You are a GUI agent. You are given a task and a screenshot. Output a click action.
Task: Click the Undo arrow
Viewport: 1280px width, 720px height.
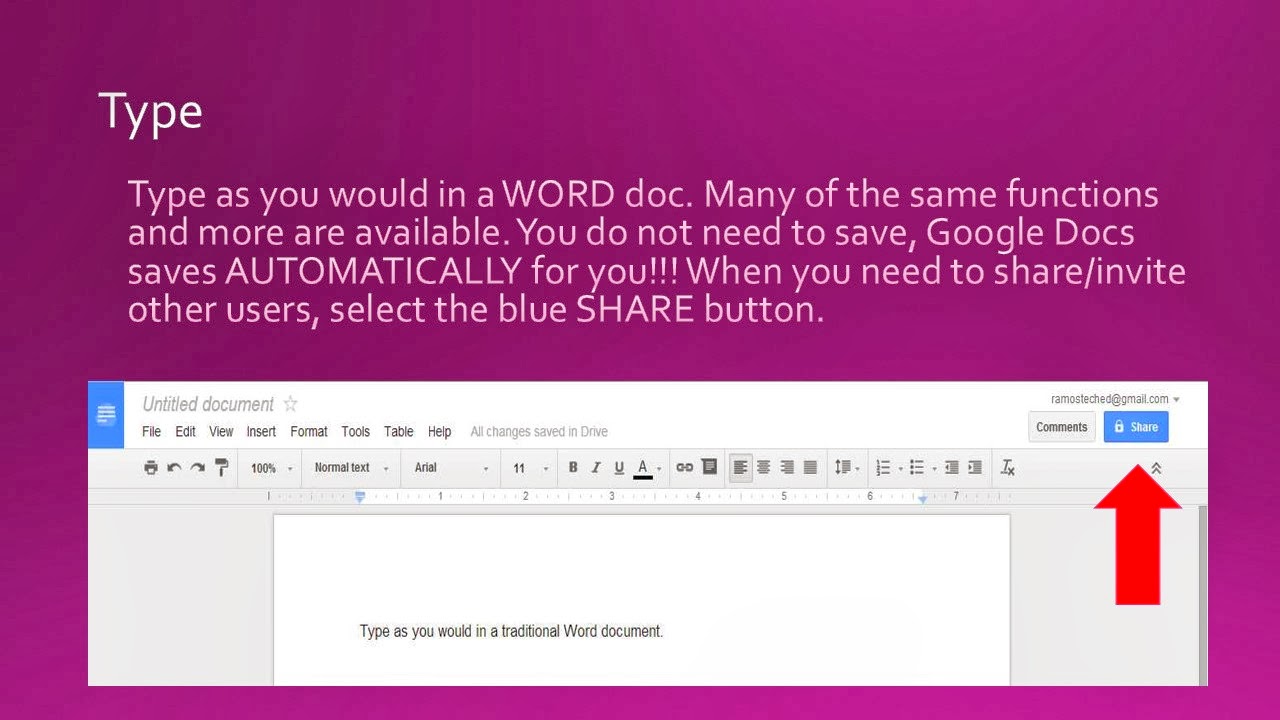(x=174, y=467)
